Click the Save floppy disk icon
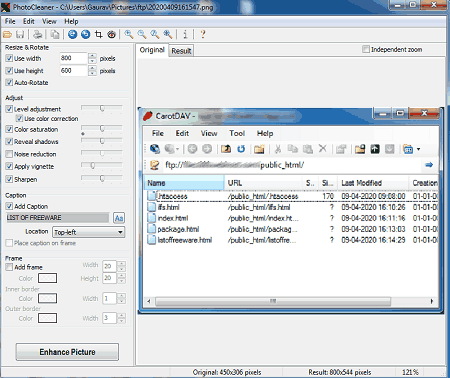The height and width of the screenshot is (378, 450). [x=20, y=34]
